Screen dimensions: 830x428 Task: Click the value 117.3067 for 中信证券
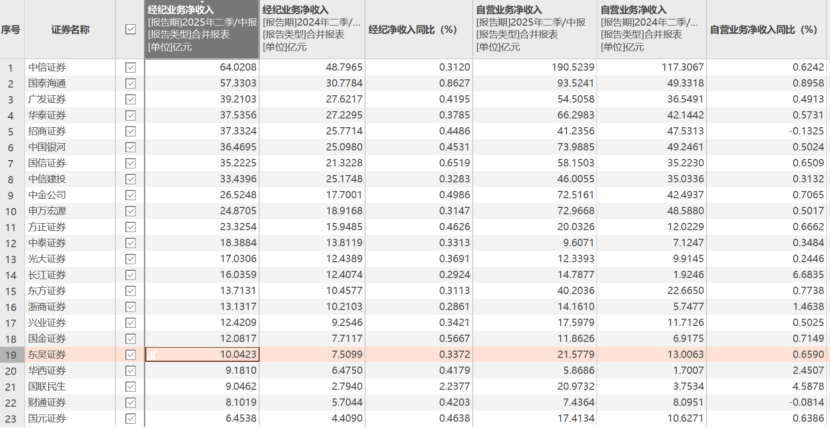point(681,68)
